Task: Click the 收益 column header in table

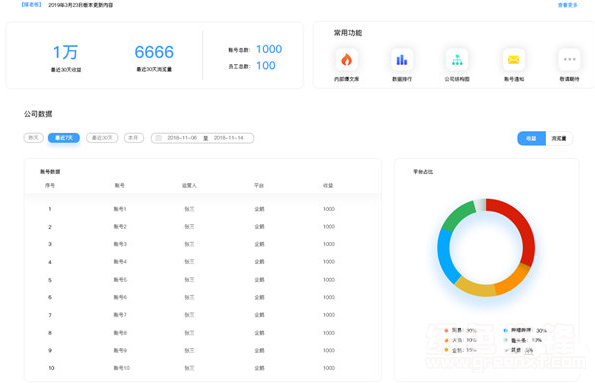Action: click(x=328, y=186)
